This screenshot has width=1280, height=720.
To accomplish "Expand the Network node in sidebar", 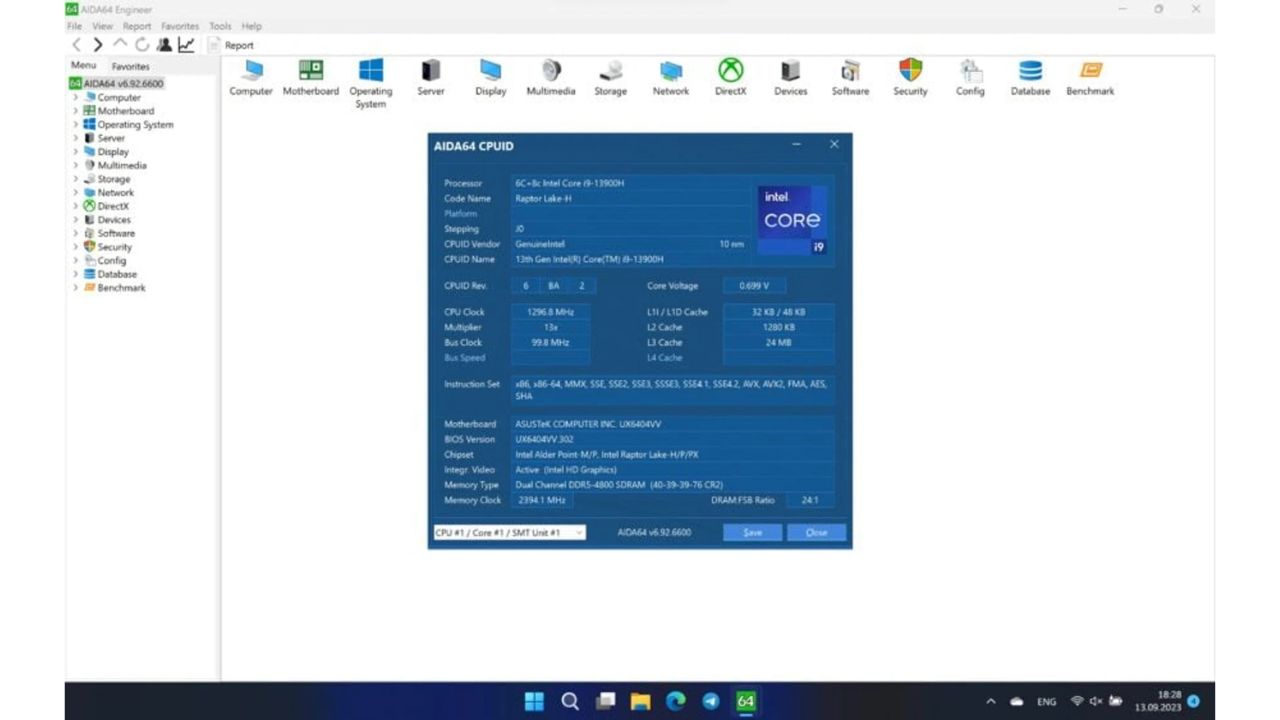I will coord(75,192).
